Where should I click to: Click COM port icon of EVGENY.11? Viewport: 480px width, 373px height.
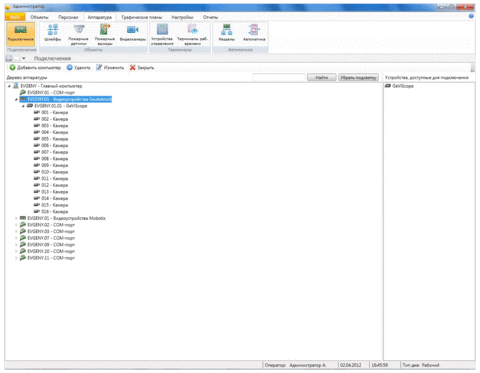[x=23, y=258]
